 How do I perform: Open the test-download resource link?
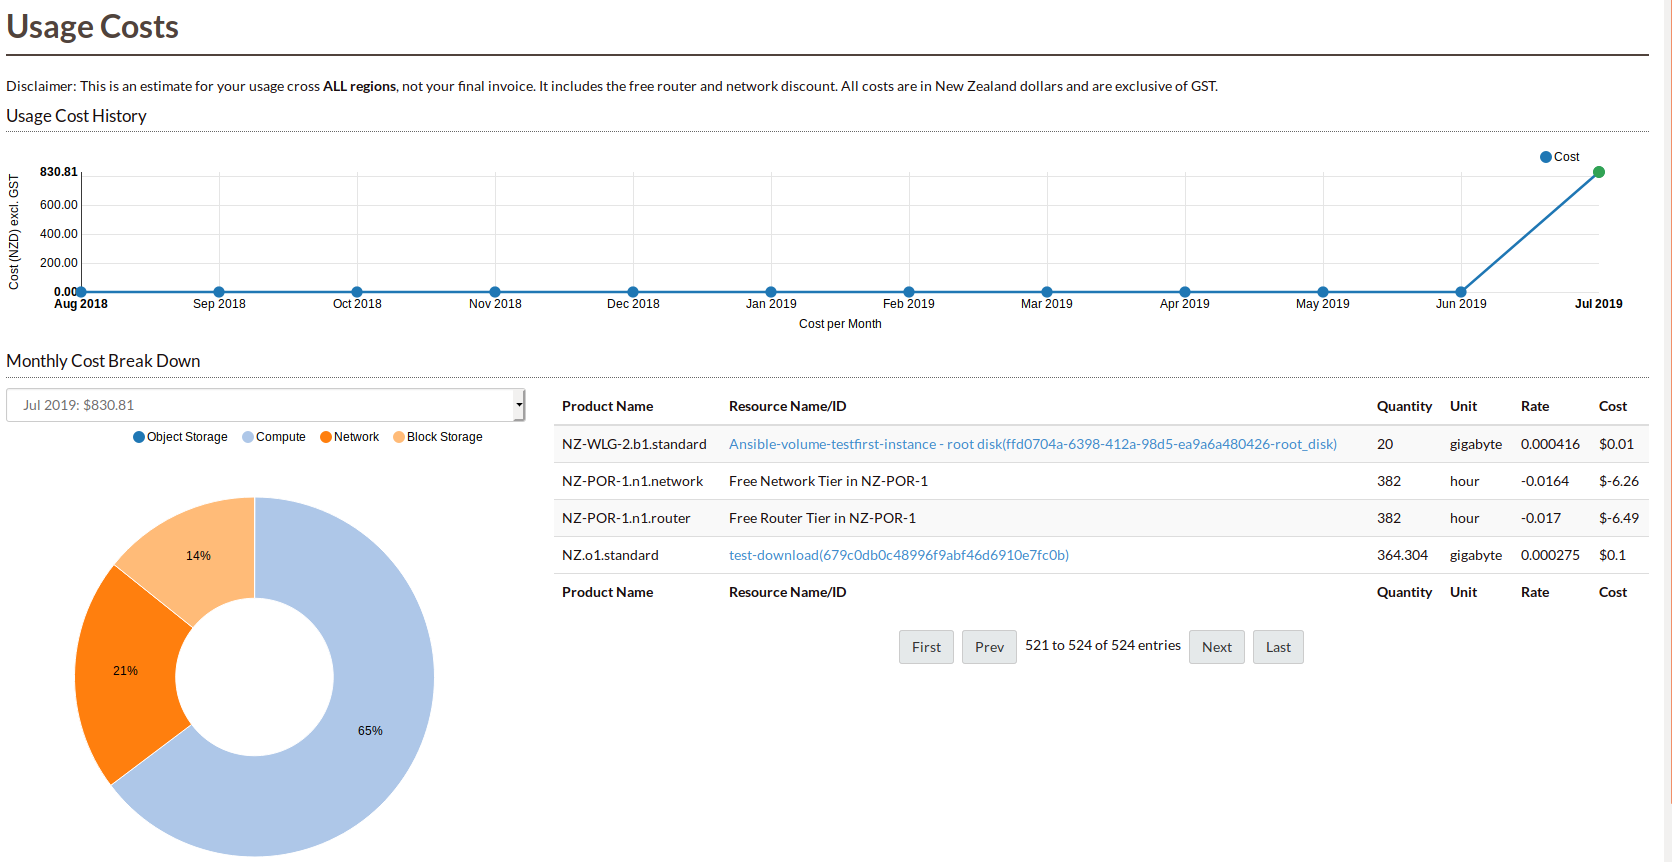tap(898, 555)
